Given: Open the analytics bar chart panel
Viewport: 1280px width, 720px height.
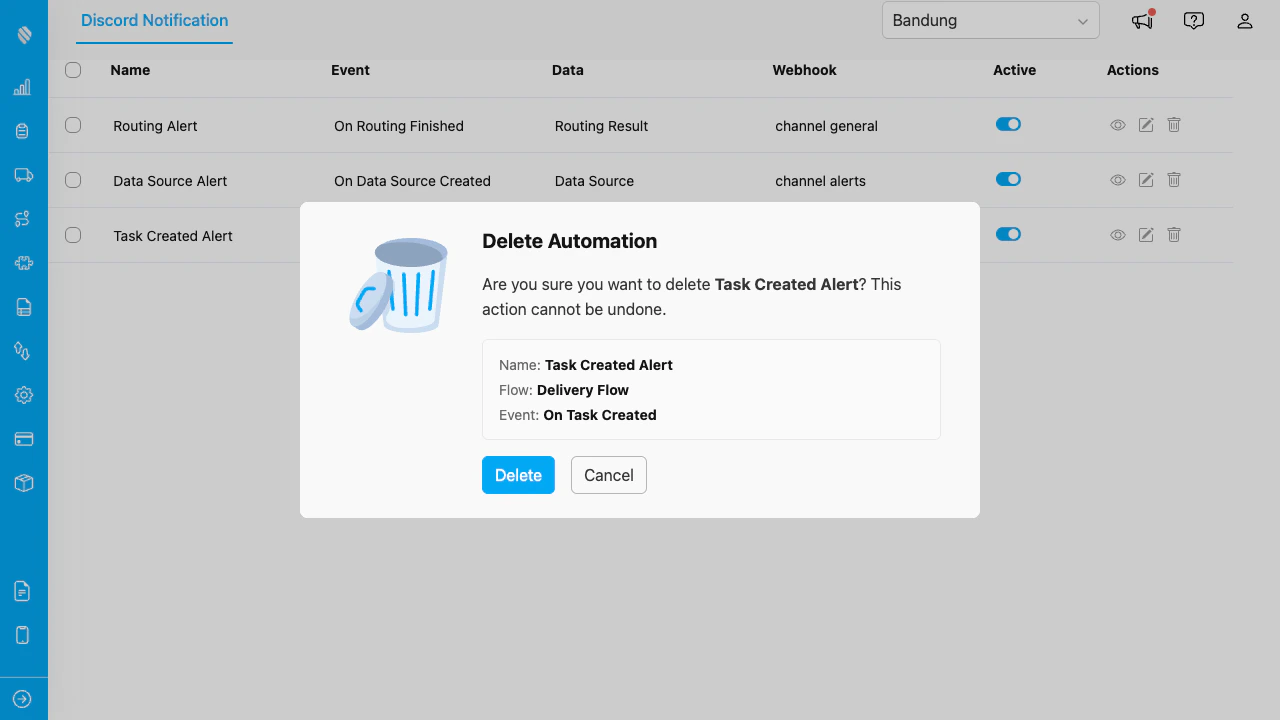Looking at the screenshot, I should click(22, 87).
